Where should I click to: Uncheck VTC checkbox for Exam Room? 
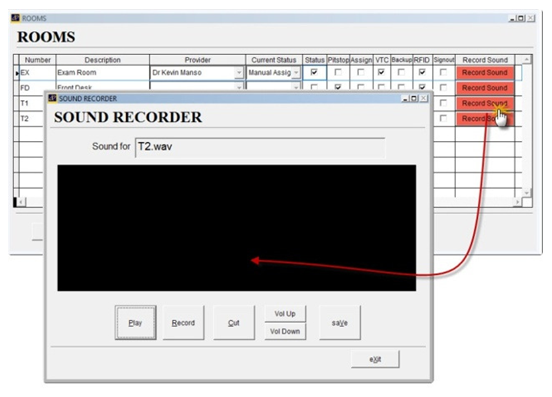[x=381, y=72]
